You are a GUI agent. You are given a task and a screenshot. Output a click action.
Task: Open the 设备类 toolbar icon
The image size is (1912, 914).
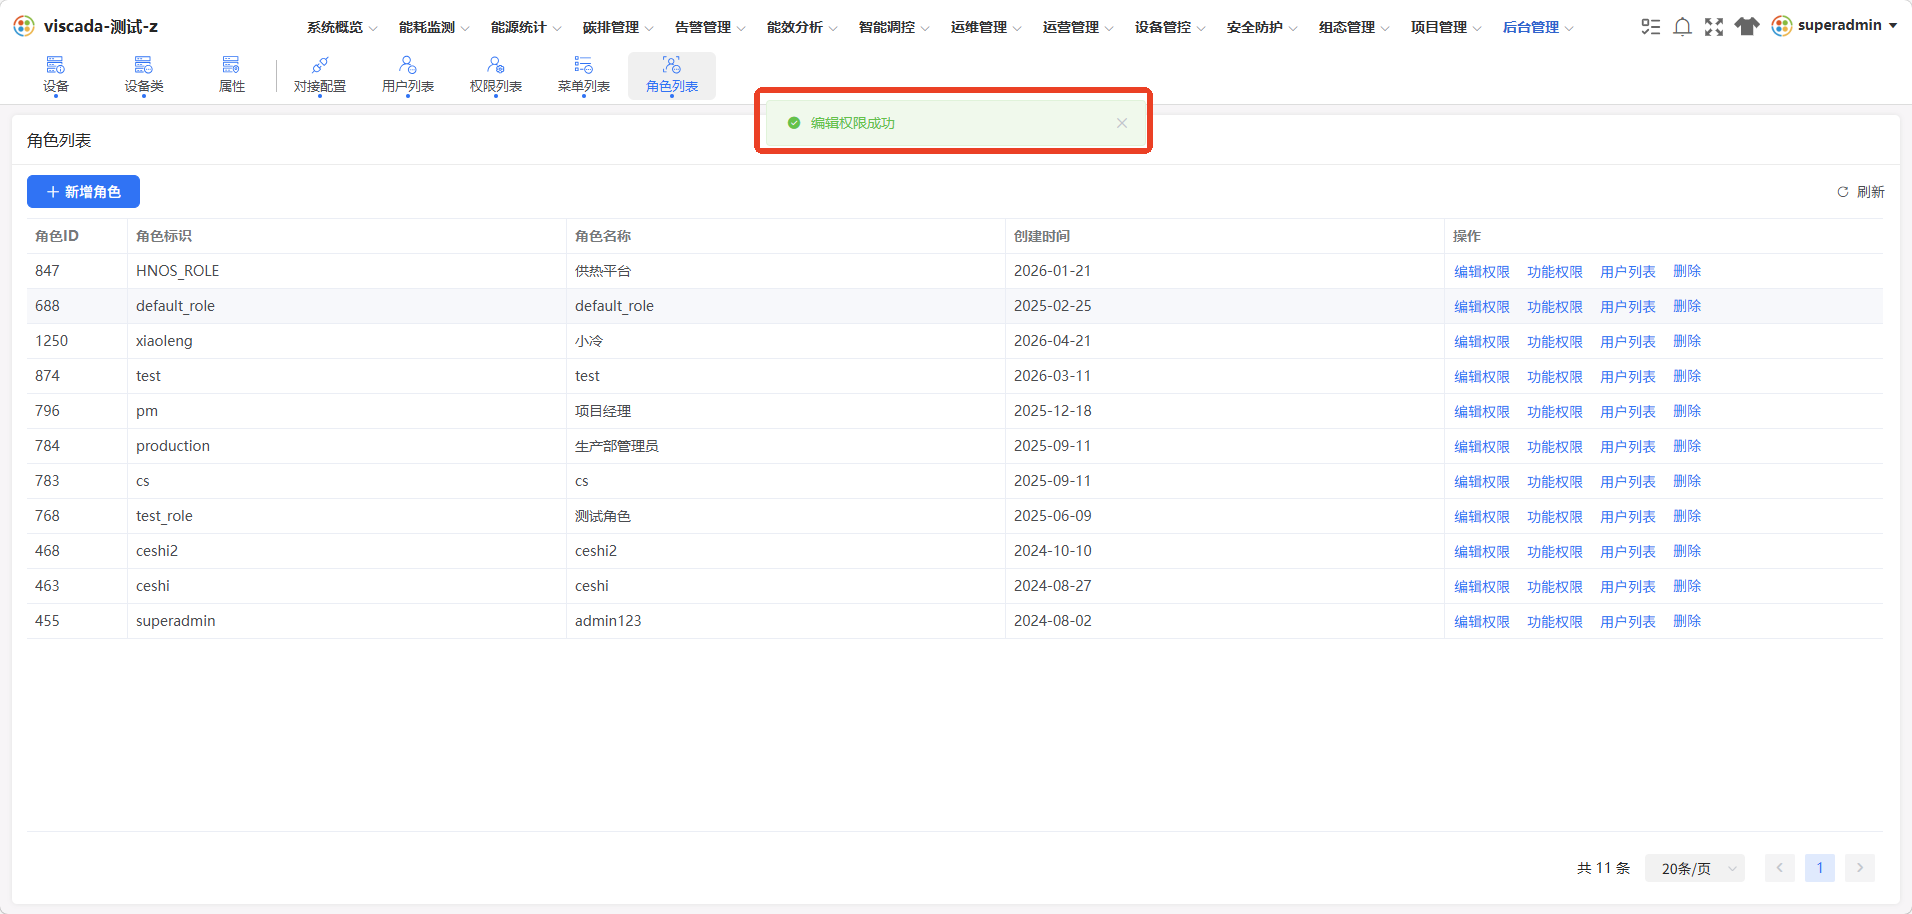pyautogui.click(x=144, y=75)
